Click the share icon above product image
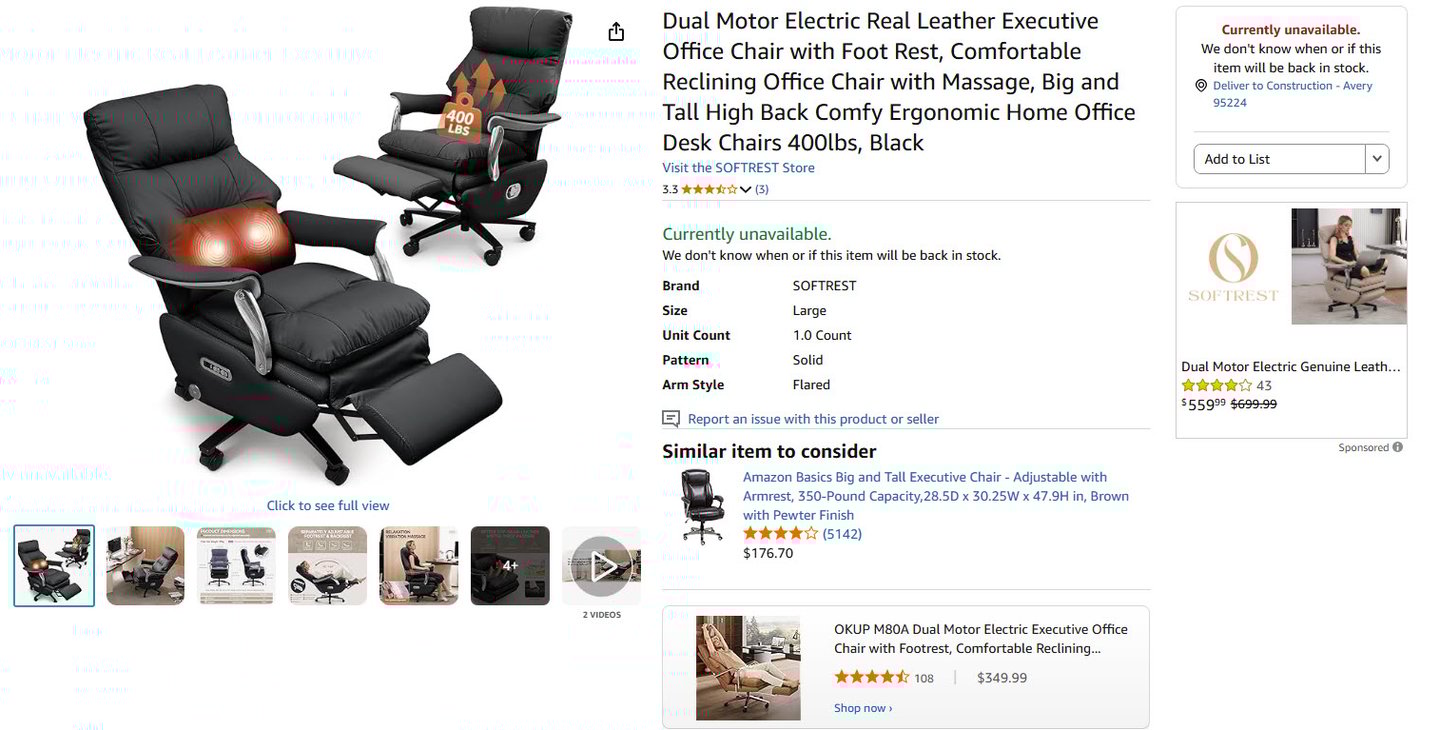Image resolution: width=1440 pixels, height=730 pixels. pos(616,31)
